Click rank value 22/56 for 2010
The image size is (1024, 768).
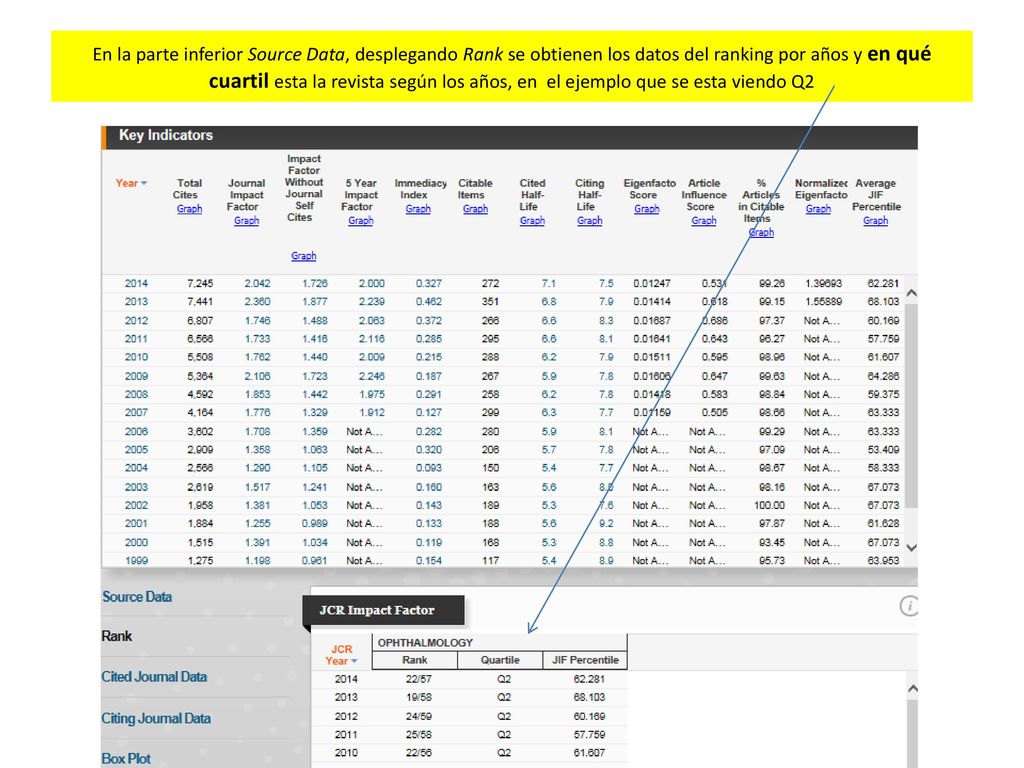tap(419, 753)
